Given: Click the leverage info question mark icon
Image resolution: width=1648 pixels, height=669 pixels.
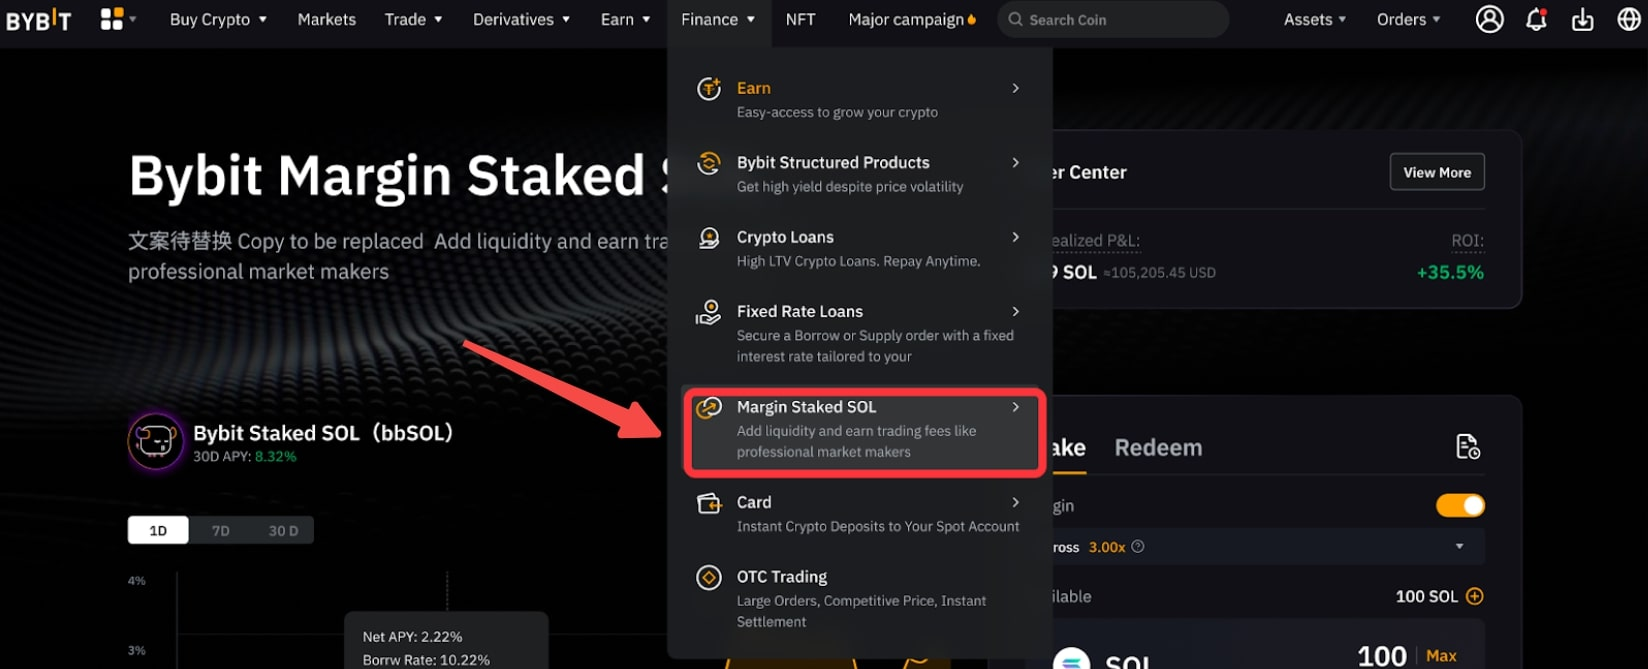Looking at the screenshot, I should pos(1137,547).
